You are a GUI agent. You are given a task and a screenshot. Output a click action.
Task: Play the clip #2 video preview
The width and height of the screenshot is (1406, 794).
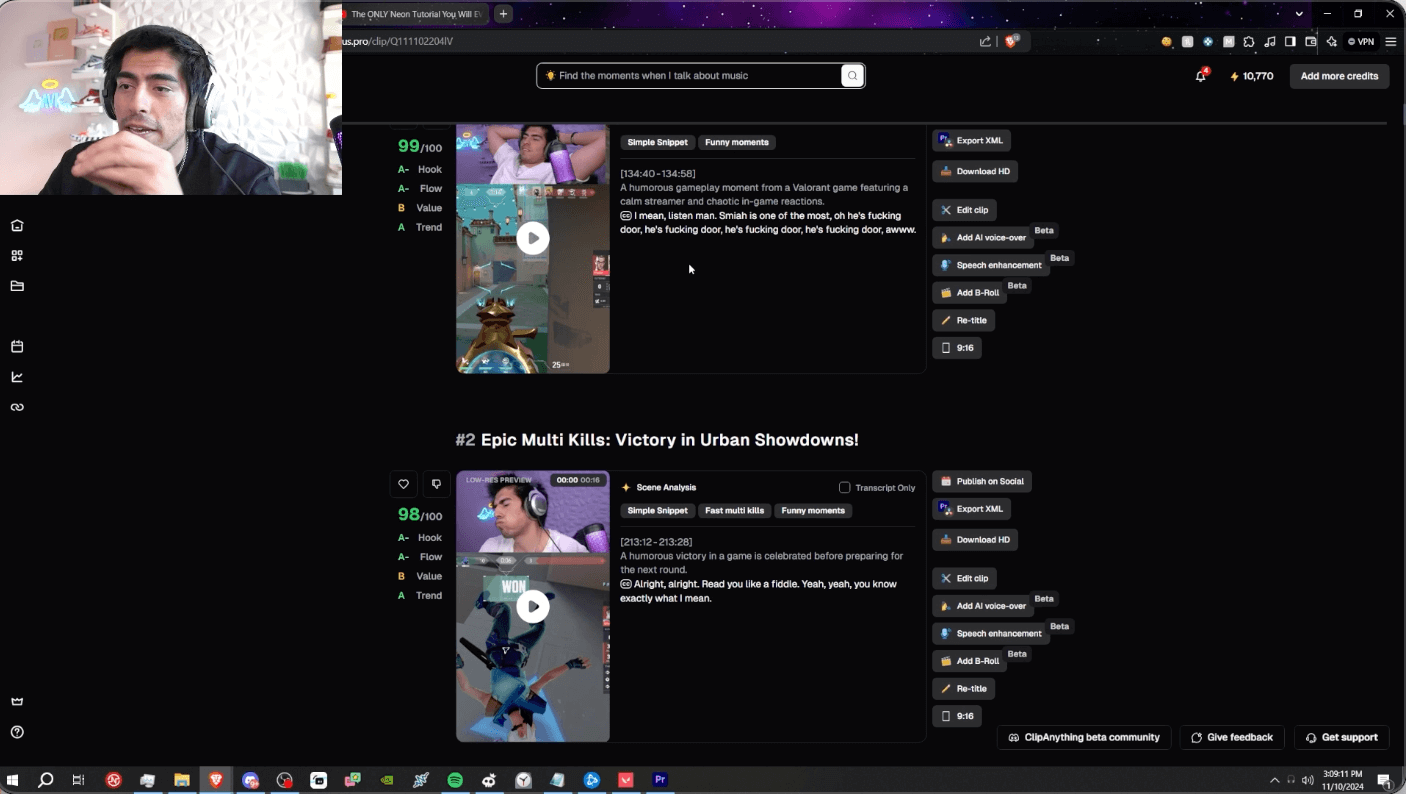click(x=533, y=606)
